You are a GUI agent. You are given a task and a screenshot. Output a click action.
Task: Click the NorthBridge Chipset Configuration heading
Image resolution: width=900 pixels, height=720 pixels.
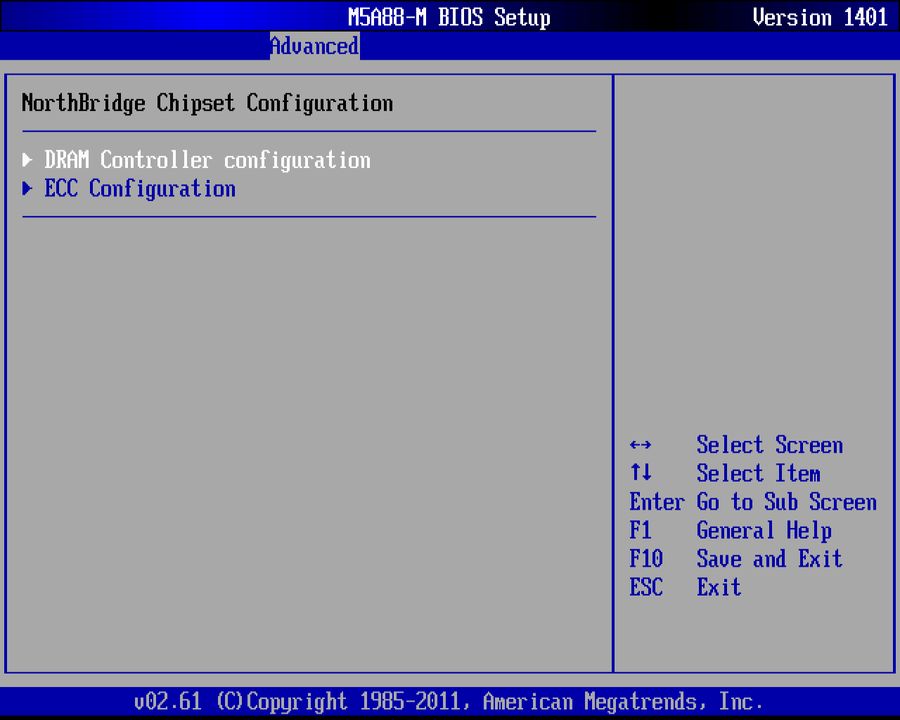(207, 103)
